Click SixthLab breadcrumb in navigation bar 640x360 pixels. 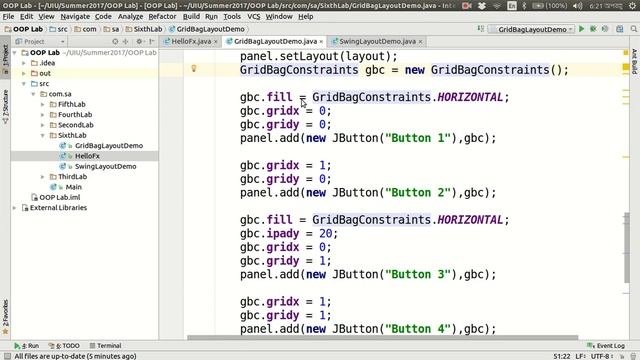point(144,29)
